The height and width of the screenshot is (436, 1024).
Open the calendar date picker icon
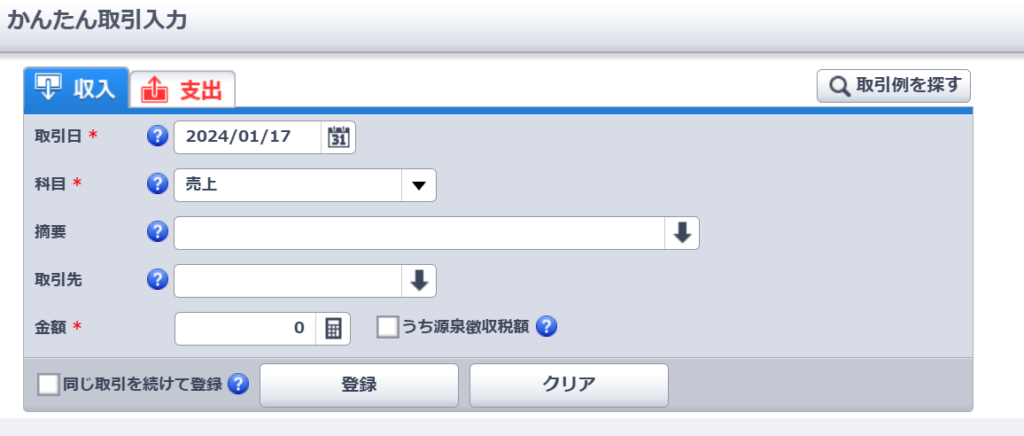click(339, 137)
